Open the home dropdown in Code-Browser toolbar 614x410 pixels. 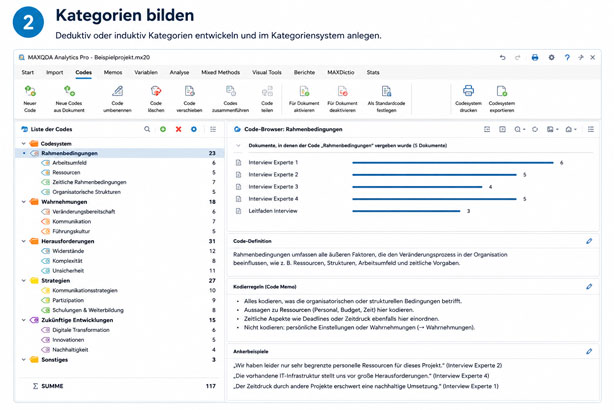[571, 129]
